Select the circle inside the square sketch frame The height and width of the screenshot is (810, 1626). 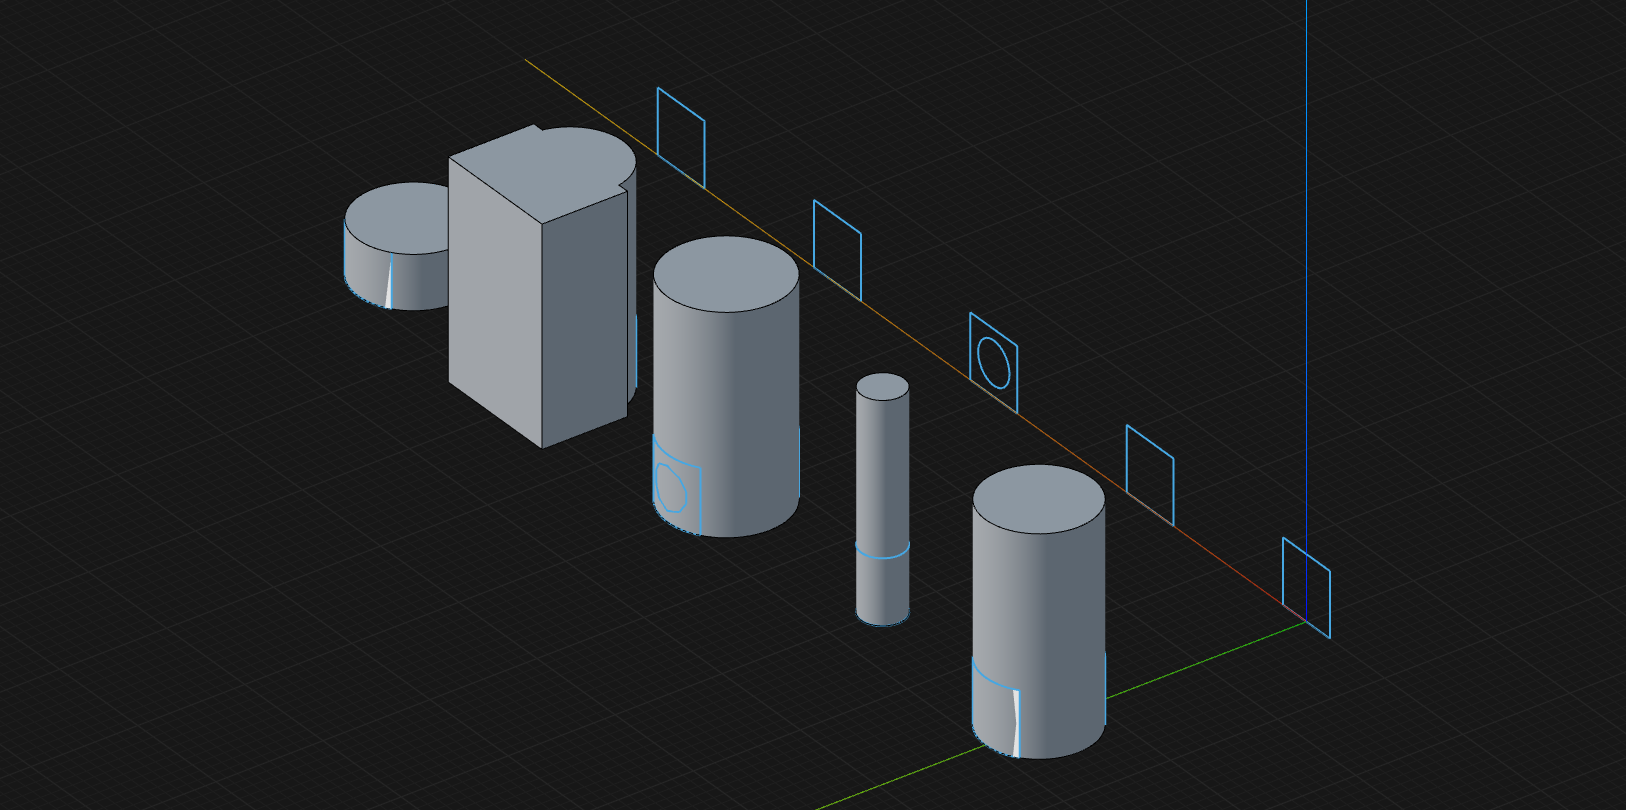(994, 362)
